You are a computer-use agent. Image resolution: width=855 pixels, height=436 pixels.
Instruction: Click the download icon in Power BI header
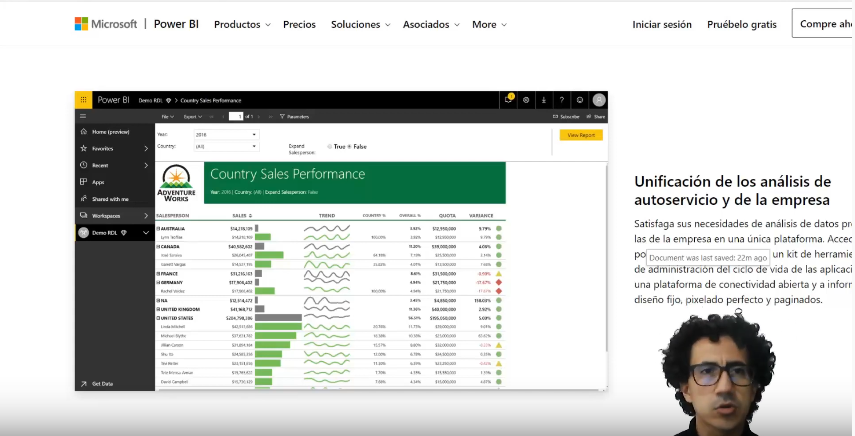pyautogui.click(x=544, y=100)
